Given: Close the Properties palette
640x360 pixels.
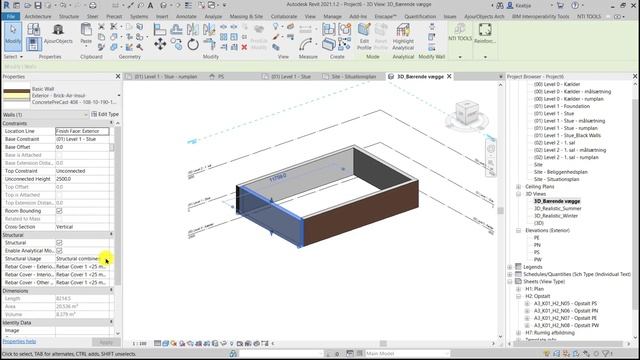Looking at the screenshot, I should (118, 76).
